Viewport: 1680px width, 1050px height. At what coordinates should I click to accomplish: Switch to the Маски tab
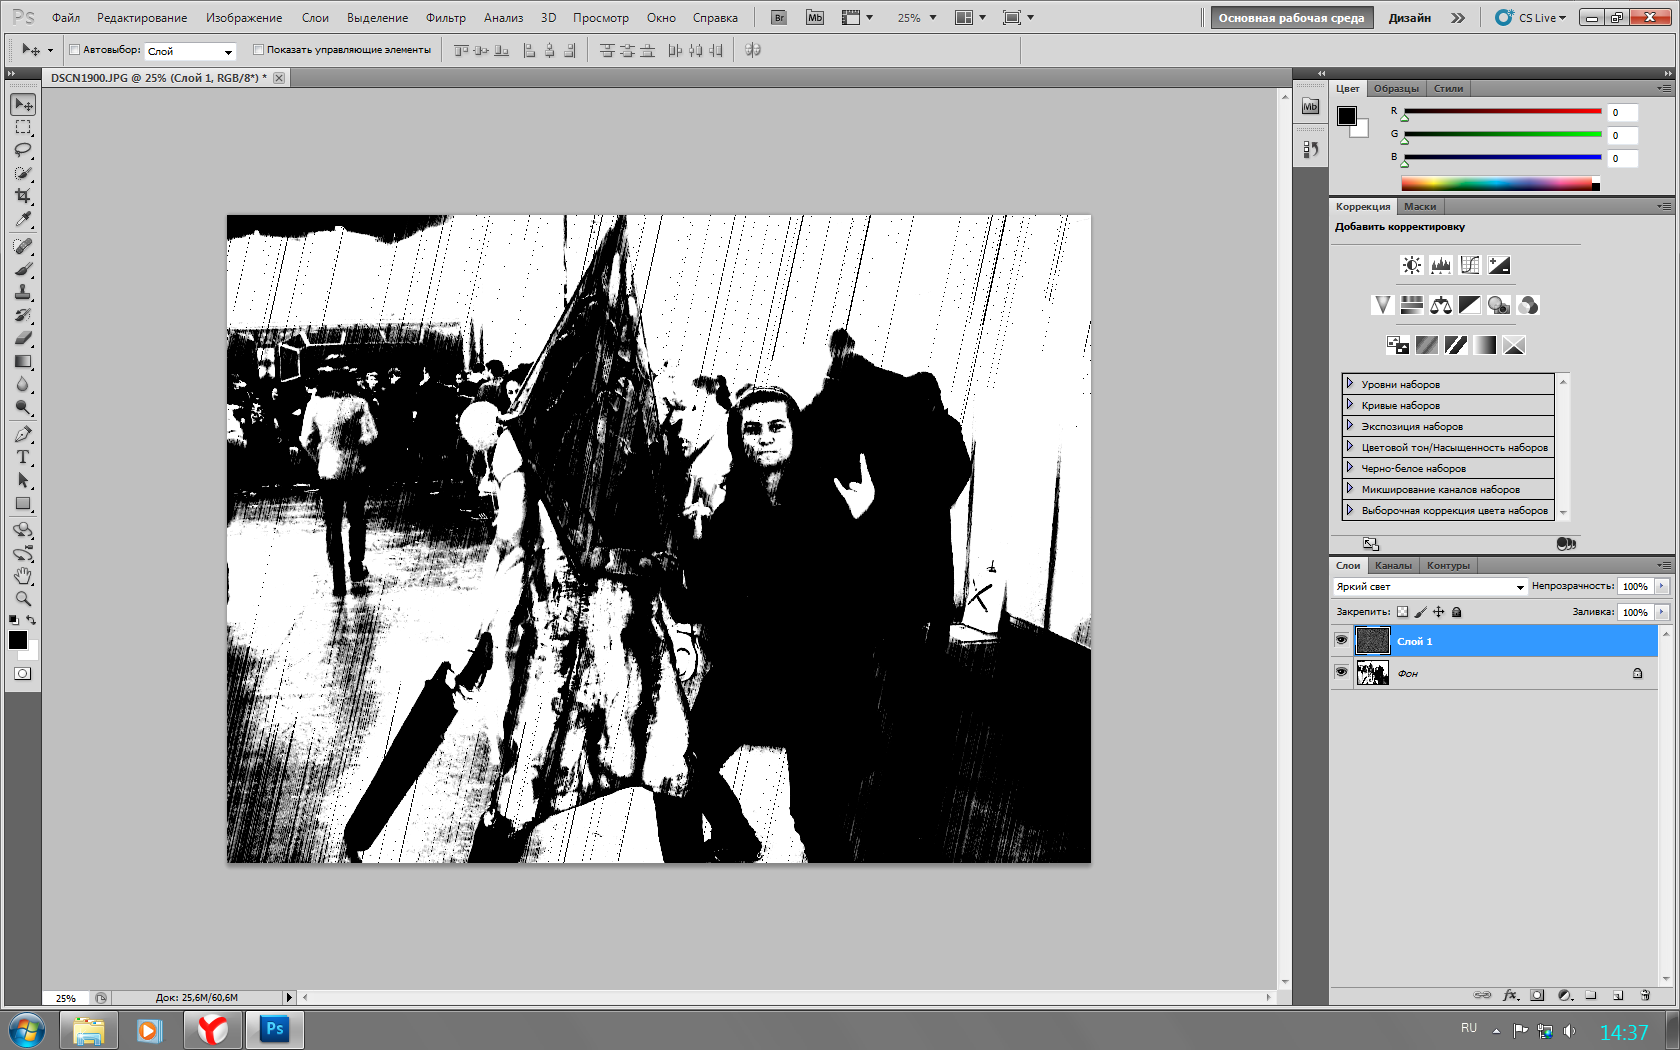pyautogui.click(x=1419, y=206)
